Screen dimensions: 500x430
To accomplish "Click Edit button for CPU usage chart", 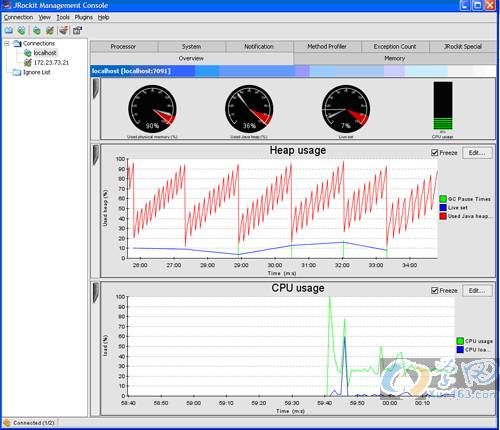I will (477, 291).
